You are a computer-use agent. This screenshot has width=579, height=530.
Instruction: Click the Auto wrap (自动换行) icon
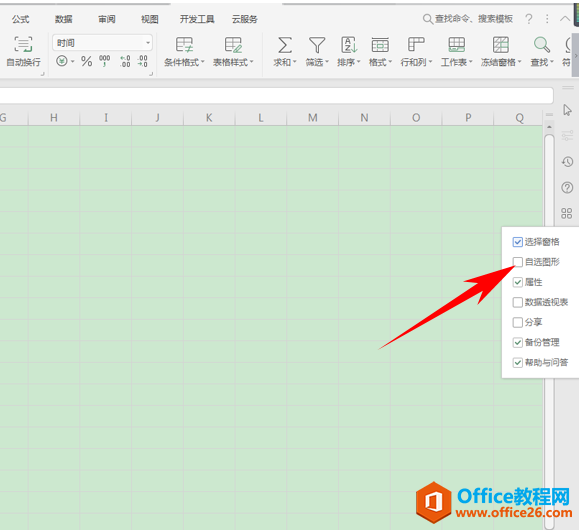(23, 44)
